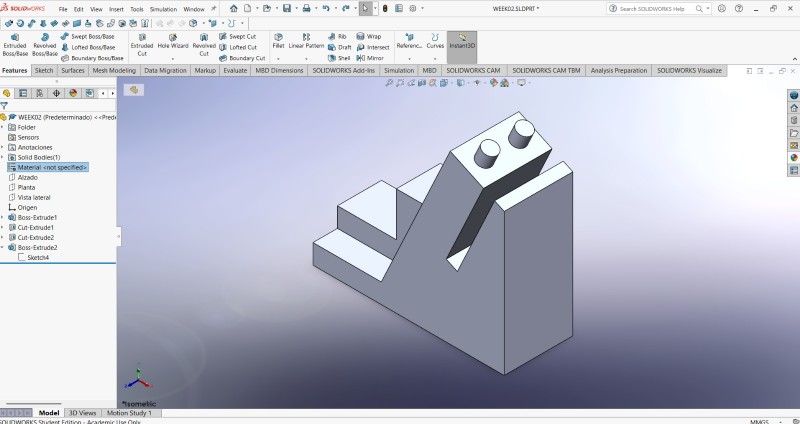Switch to the Sketch tab
This screenshot has height=424, width=800.
pyautogui.click(x=44, y=70)
